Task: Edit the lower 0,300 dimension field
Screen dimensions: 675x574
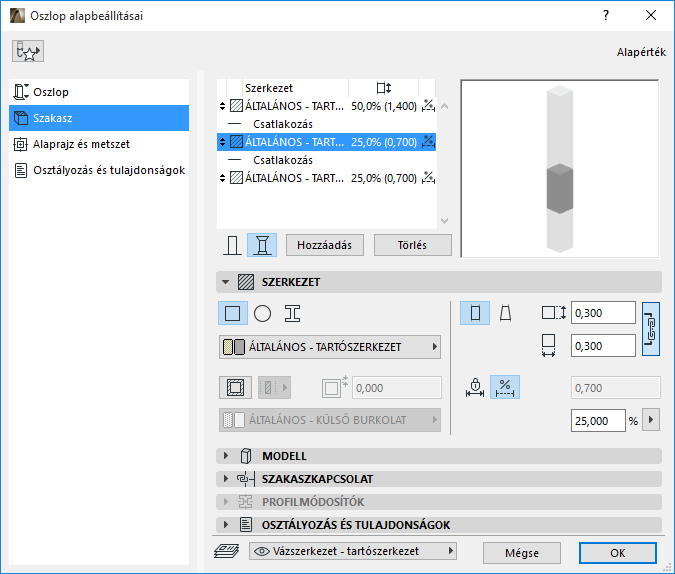Action: [x=603, y=346]
